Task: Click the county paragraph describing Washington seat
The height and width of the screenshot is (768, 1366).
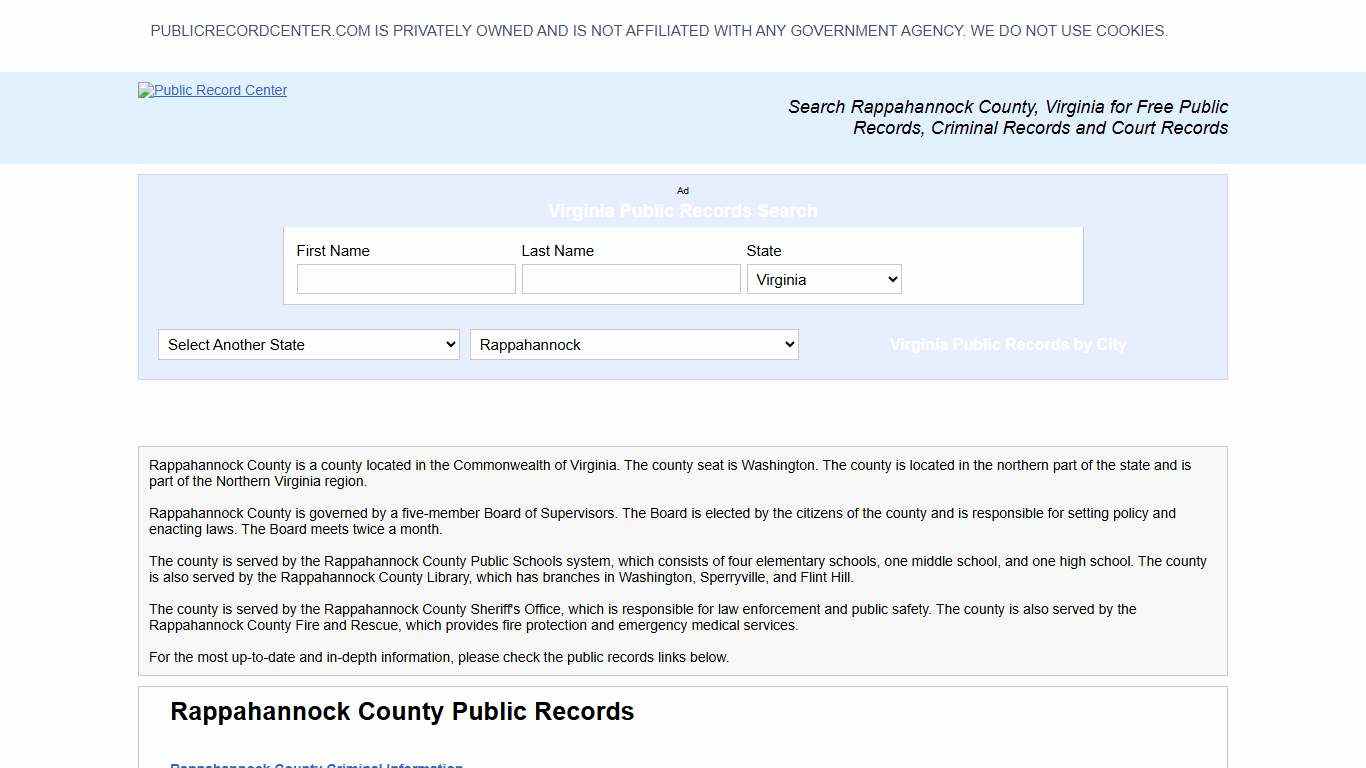Action: pos(669,472)
